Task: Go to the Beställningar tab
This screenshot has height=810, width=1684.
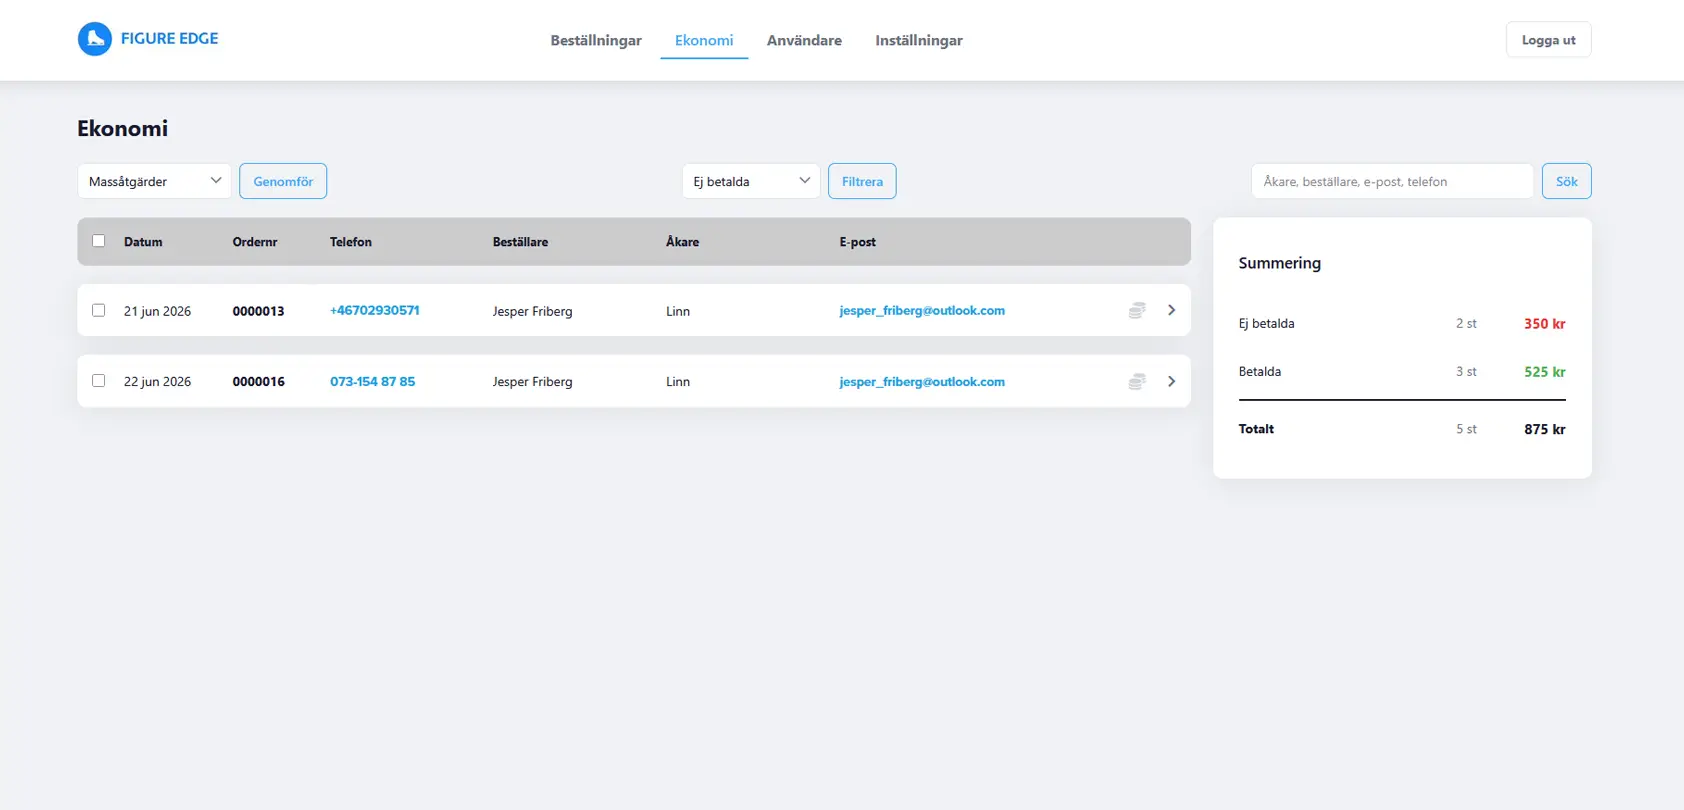Action: tap(596, 40)
